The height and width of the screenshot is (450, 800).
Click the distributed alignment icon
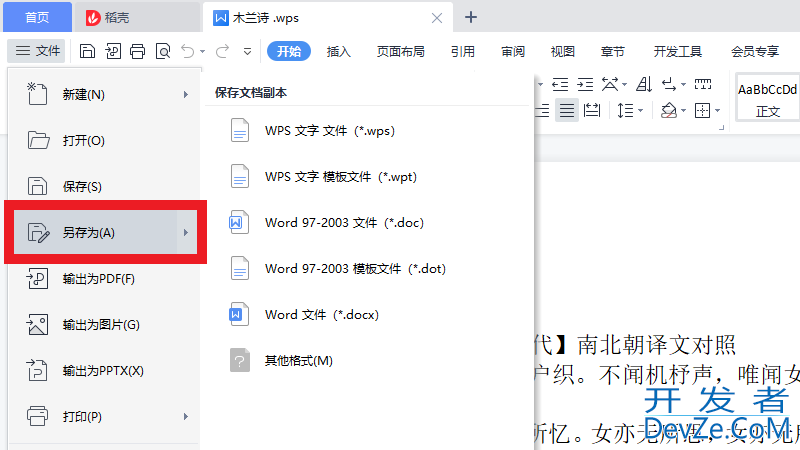592,110
